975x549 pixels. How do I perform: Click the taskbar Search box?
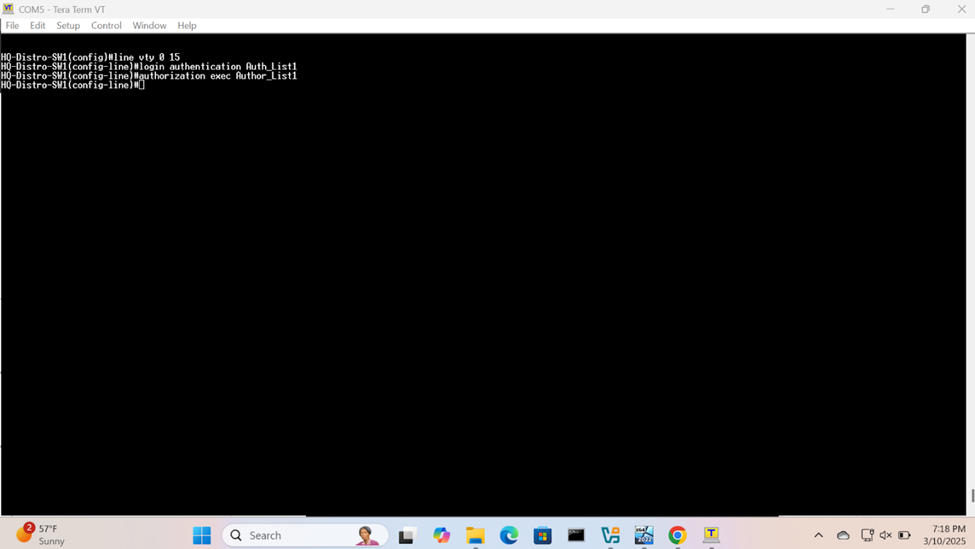tap(305, 535)
